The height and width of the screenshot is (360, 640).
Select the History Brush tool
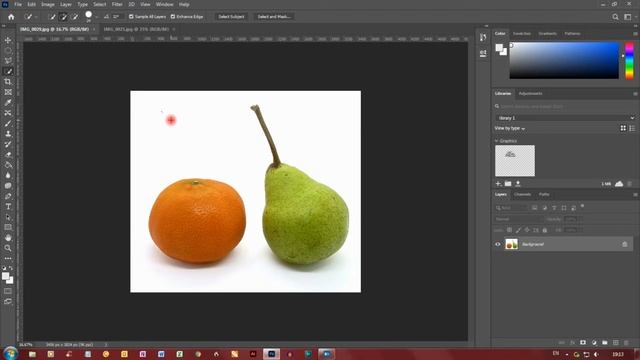[x=8, y=144]
